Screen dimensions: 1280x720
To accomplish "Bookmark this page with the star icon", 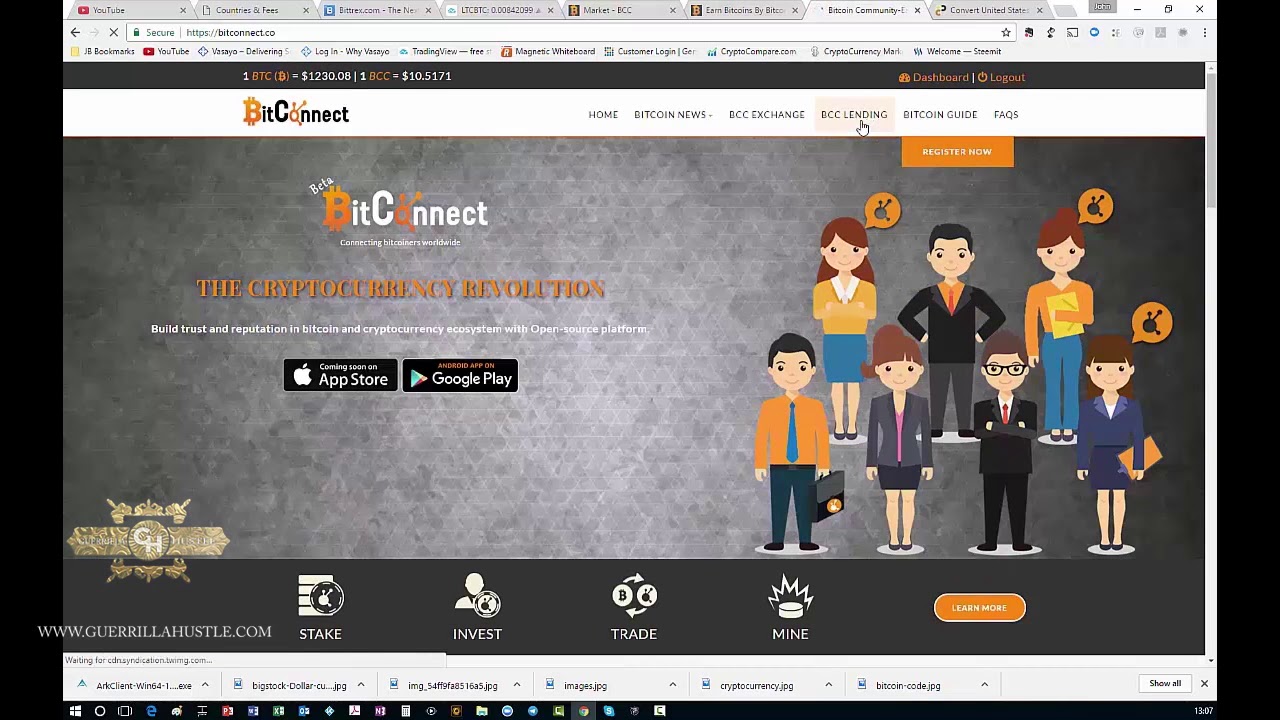I will pos(1006,32).
